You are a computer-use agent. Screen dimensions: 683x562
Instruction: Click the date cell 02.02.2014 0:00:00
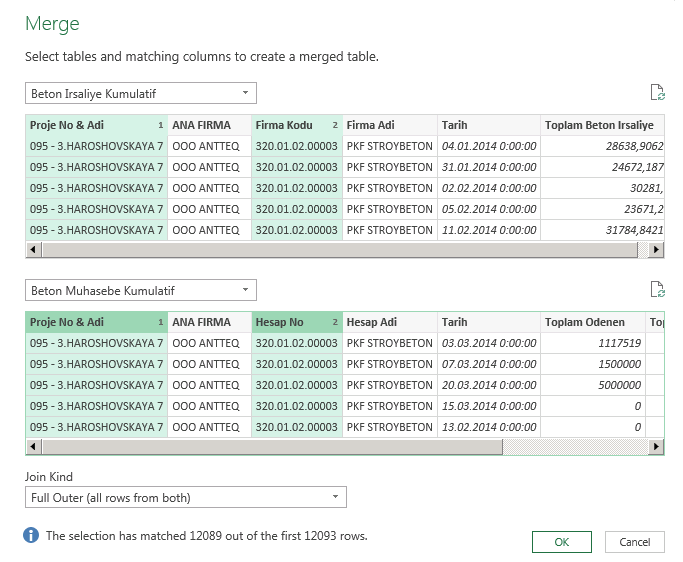489,188
